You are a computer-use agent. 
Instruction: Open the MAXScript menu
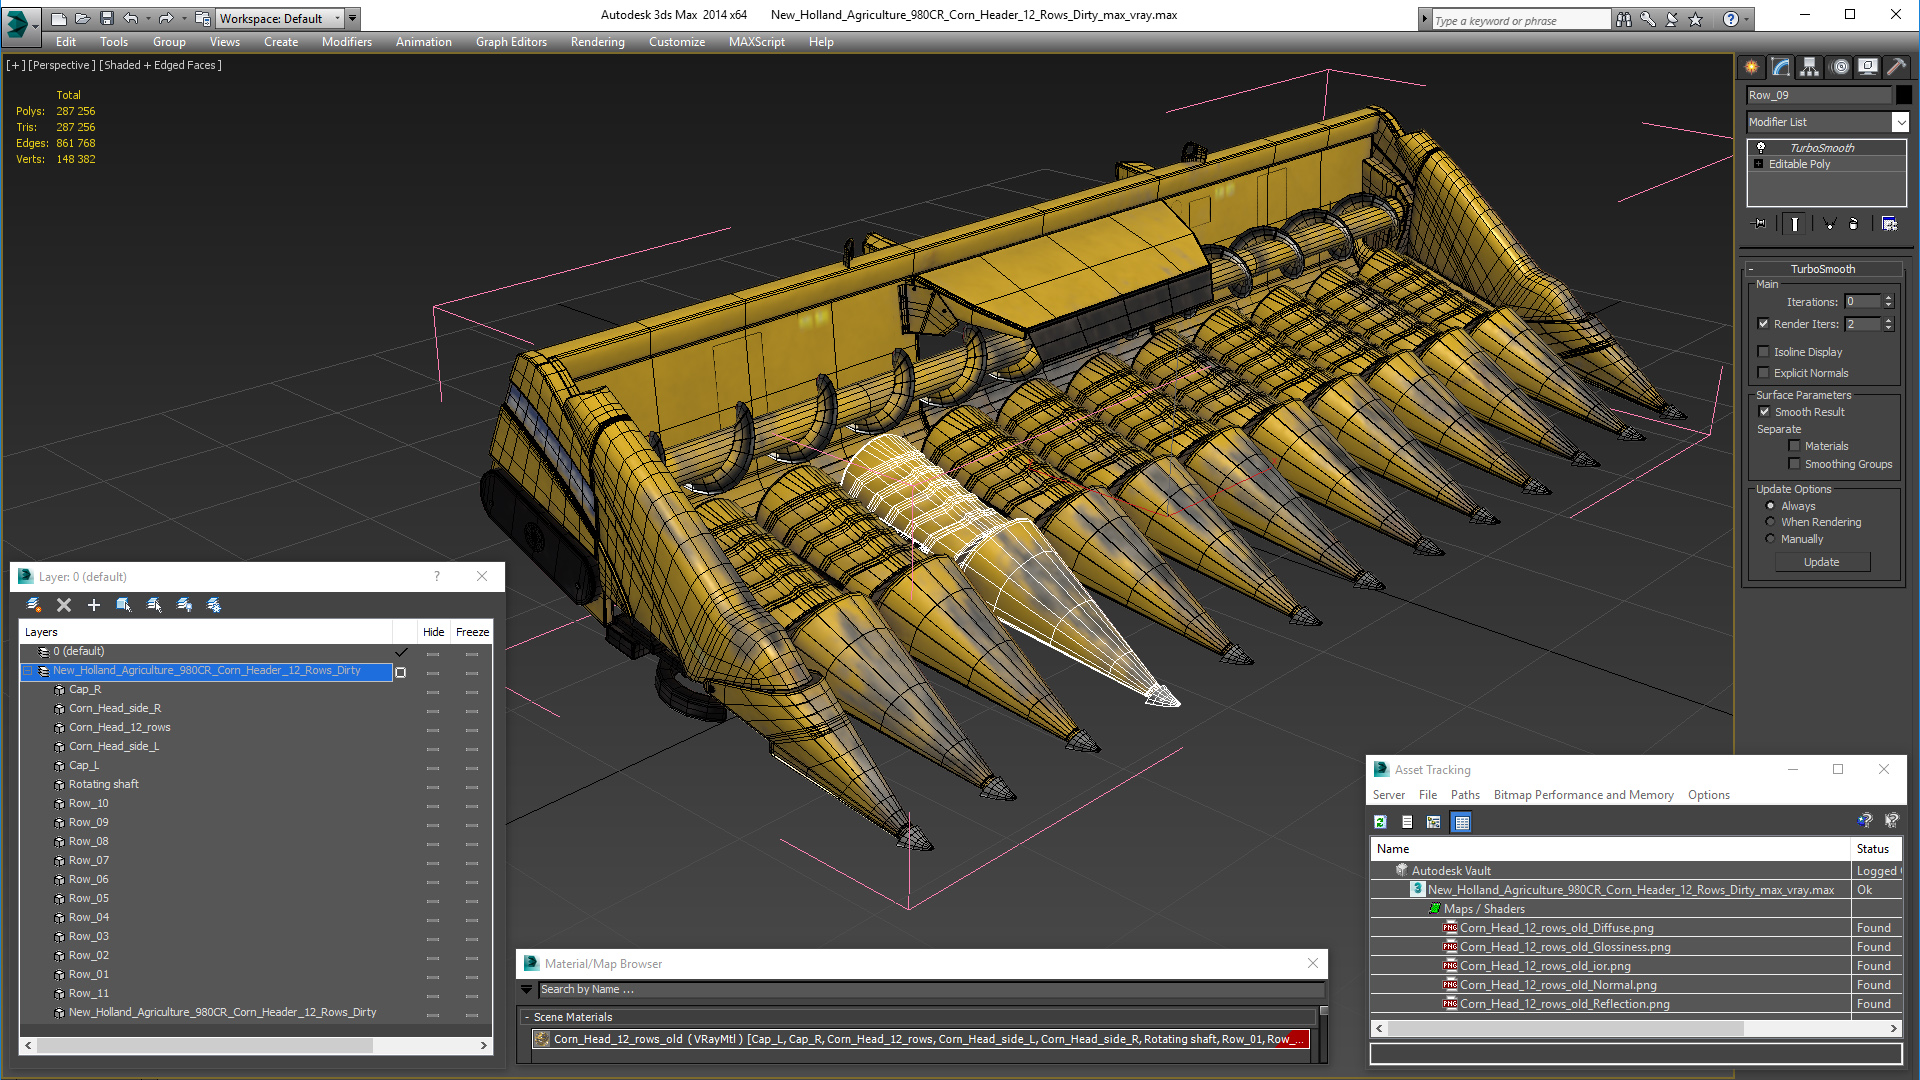(x=756, y=42)
